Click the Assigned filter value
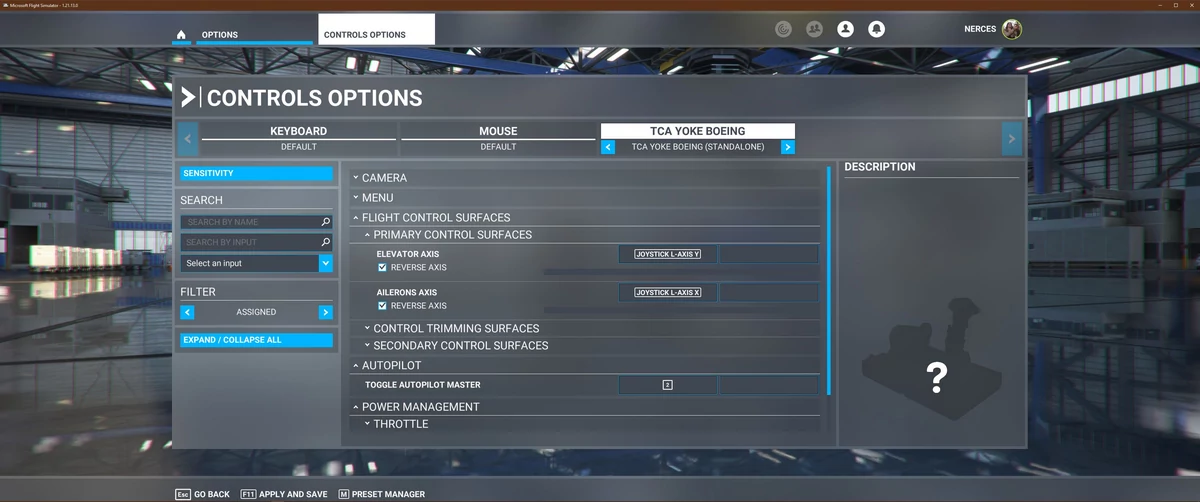 256,312
